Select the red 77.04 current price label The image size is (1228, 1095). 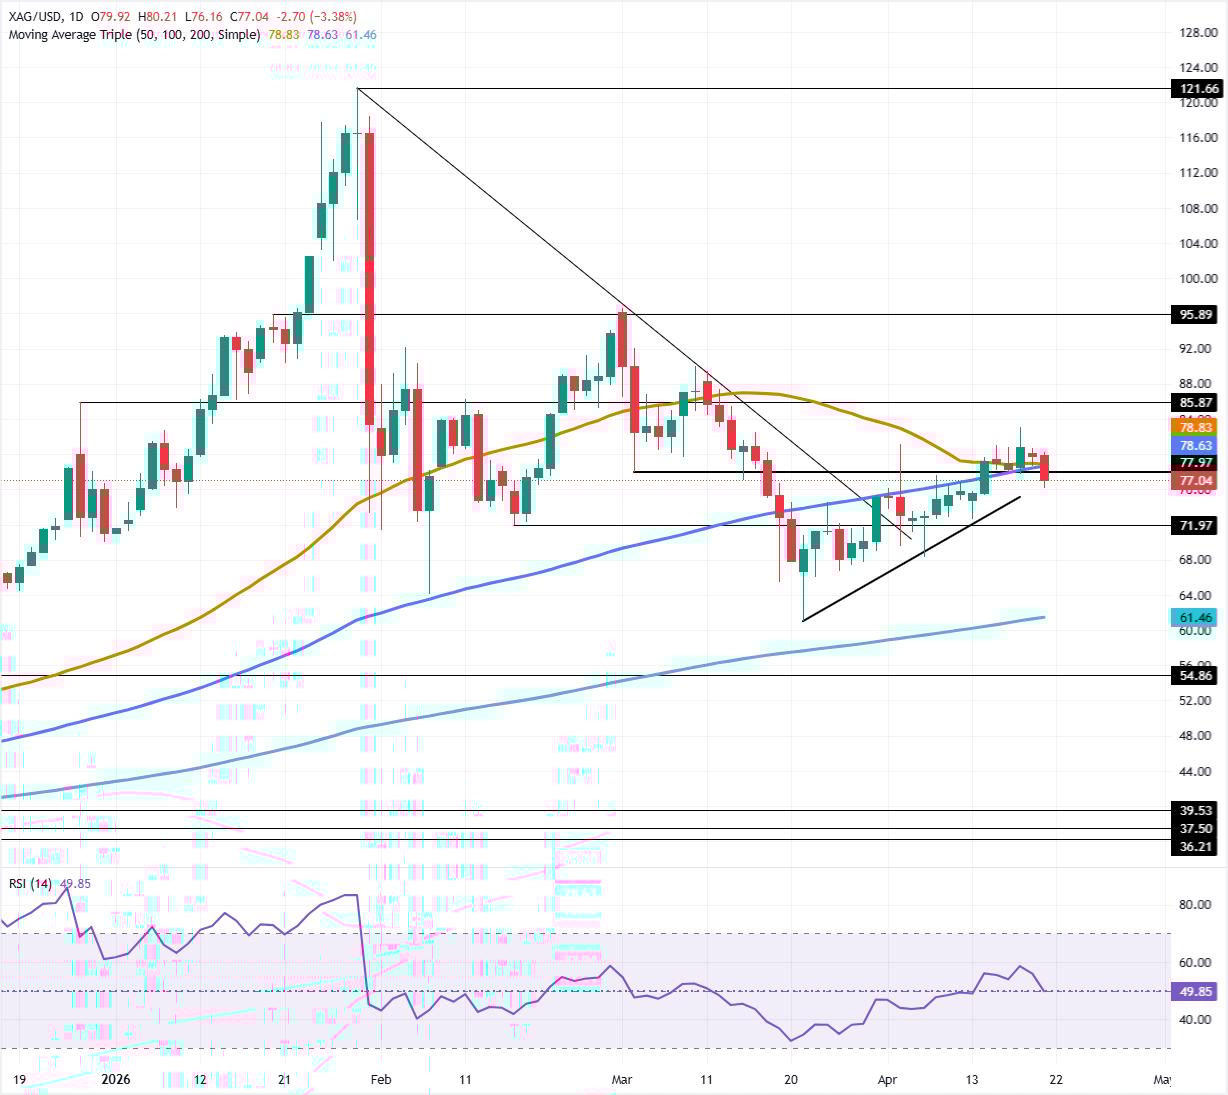(x=1196, y=481)
